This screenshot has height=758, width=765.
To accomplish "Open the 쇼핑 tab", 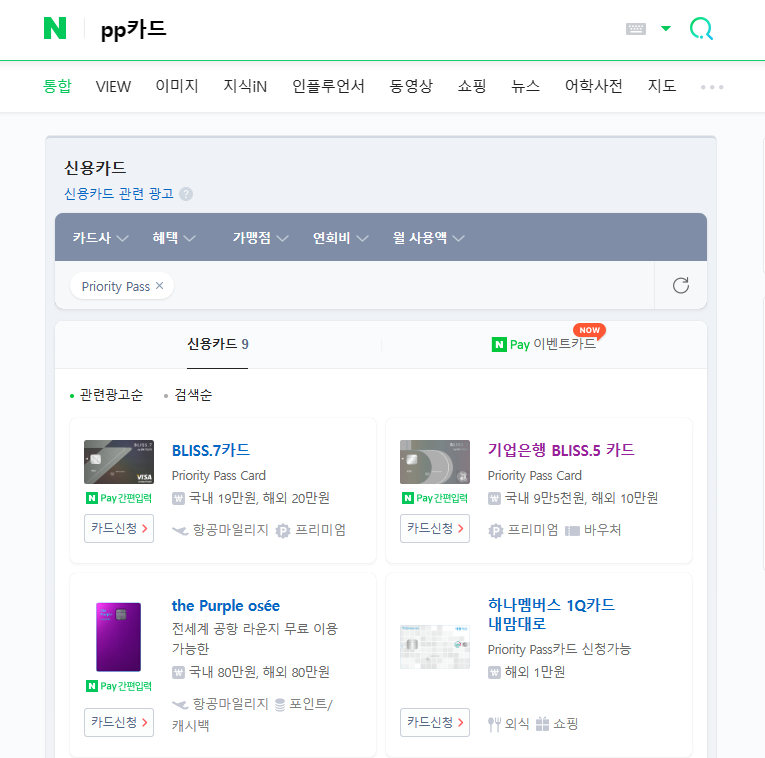I will pyautogui.click(x=472, y=86).
